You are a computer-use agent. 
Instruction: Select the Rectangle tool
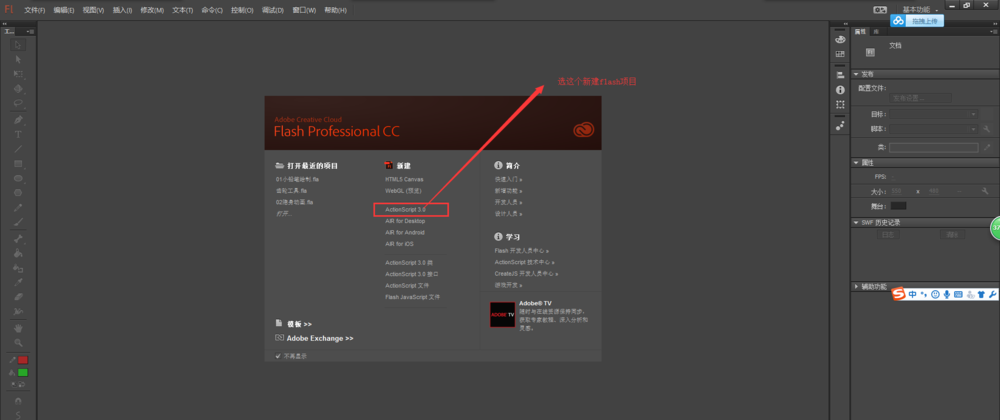tap(18, 164)
